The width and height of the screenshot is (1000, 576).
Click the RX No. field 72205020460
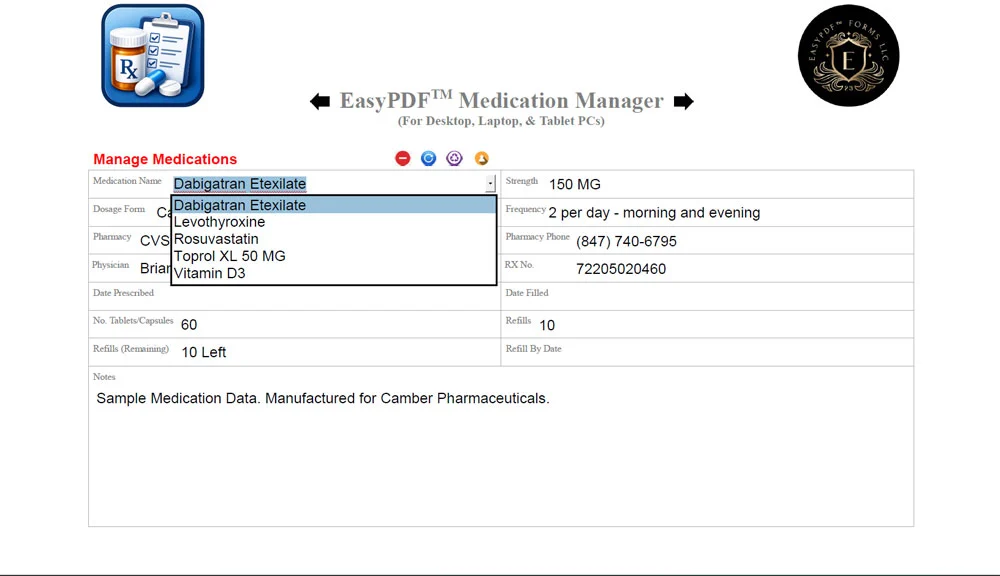pyautogui.click(x=742, y=269)
